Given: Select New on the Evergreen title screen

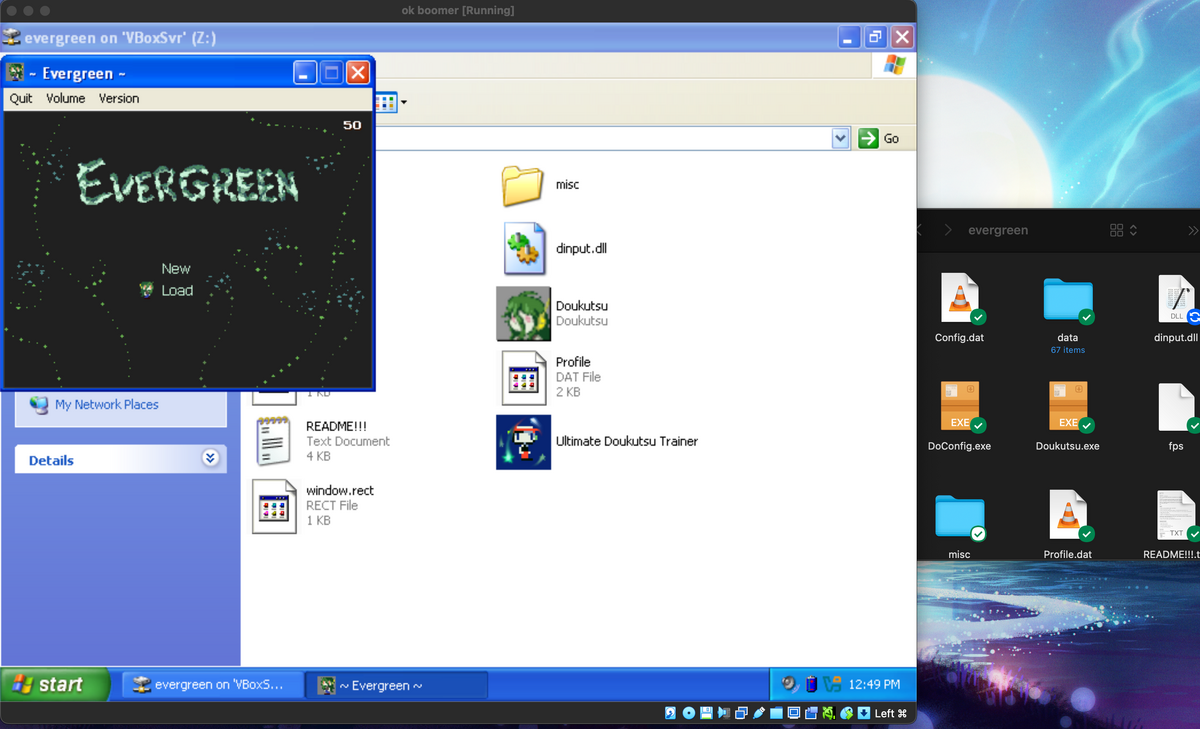Looking at the screenshot, I should (176, 269).
